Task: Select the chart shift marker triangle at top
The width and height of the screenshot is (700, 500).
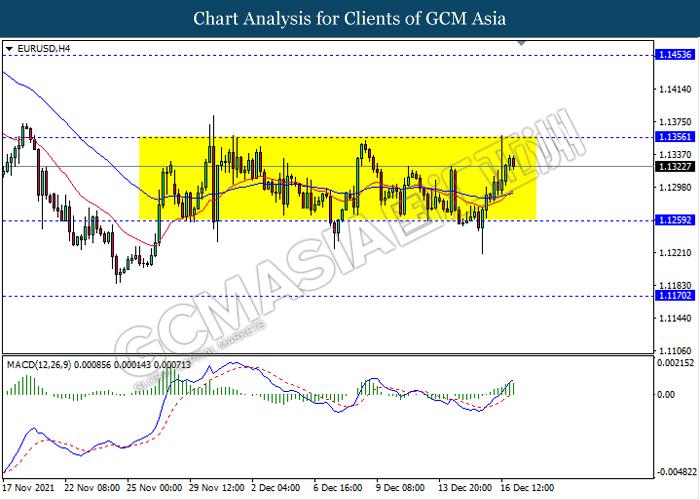Action: [521, 43]
